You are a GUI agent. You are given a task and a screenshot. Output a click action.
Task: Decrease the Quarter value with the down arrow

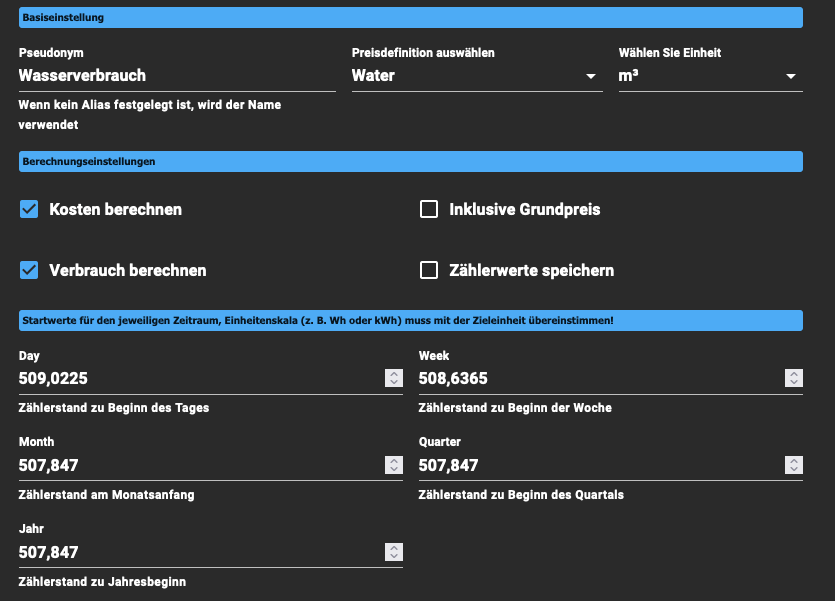(794, 469)
